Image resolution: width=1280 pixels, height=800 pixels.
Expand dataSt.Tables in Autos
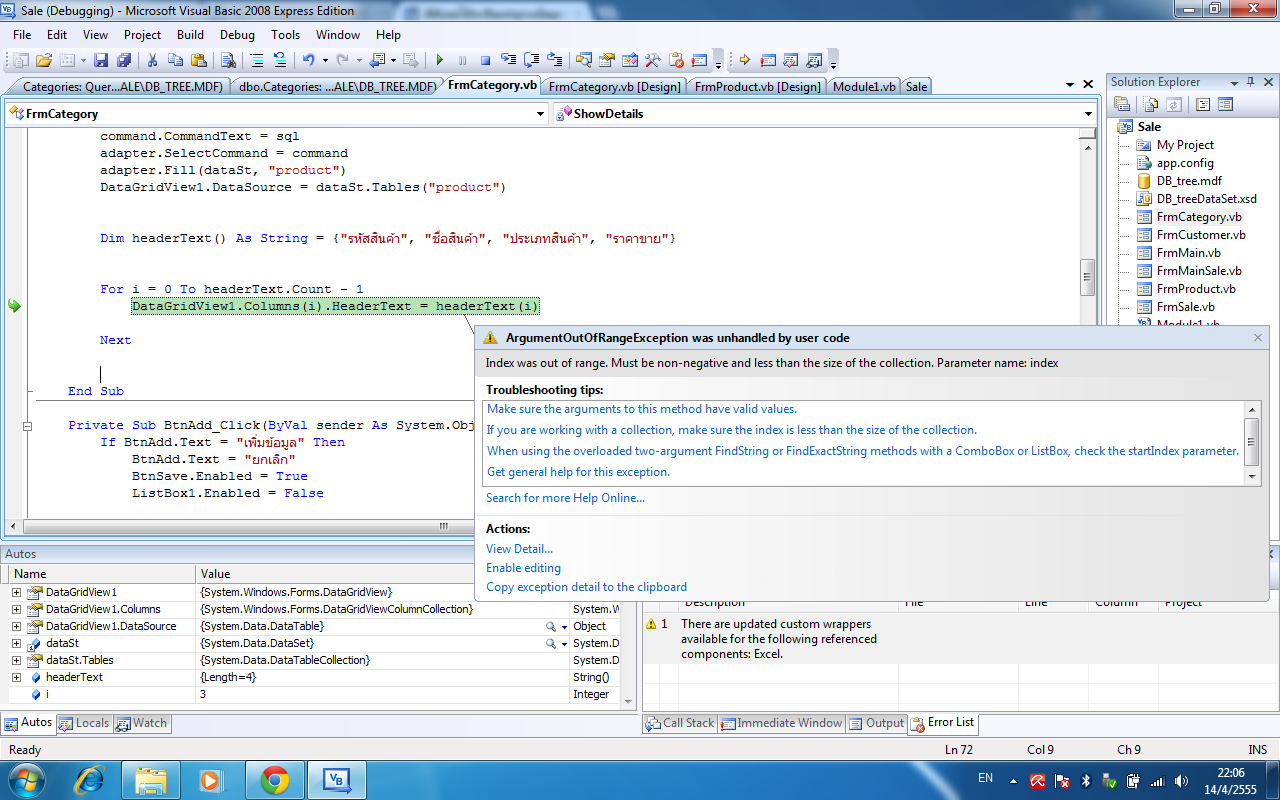[x=17, y=660]
